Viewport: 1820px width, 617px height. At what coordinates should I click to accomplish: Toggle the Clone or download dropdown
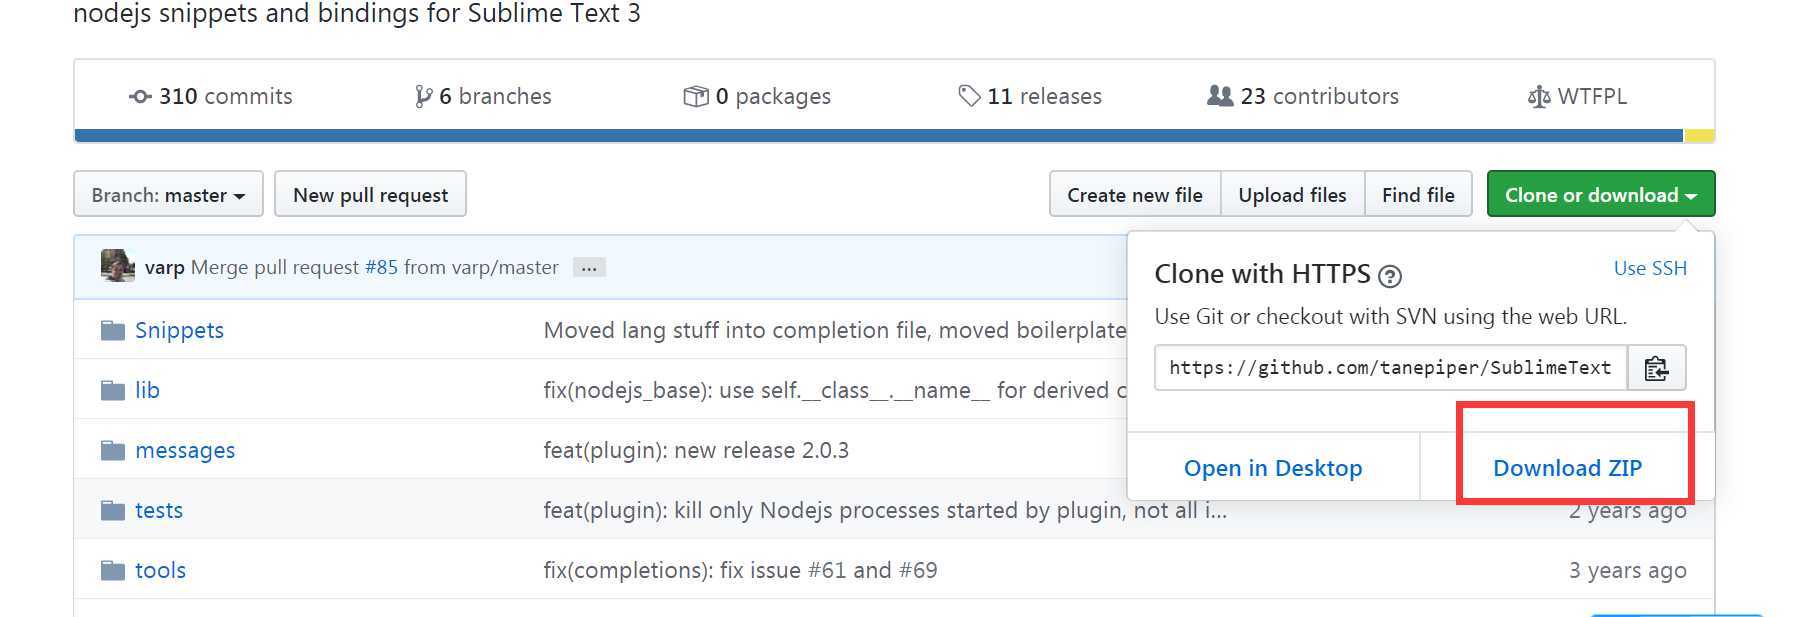[1600, 194]
